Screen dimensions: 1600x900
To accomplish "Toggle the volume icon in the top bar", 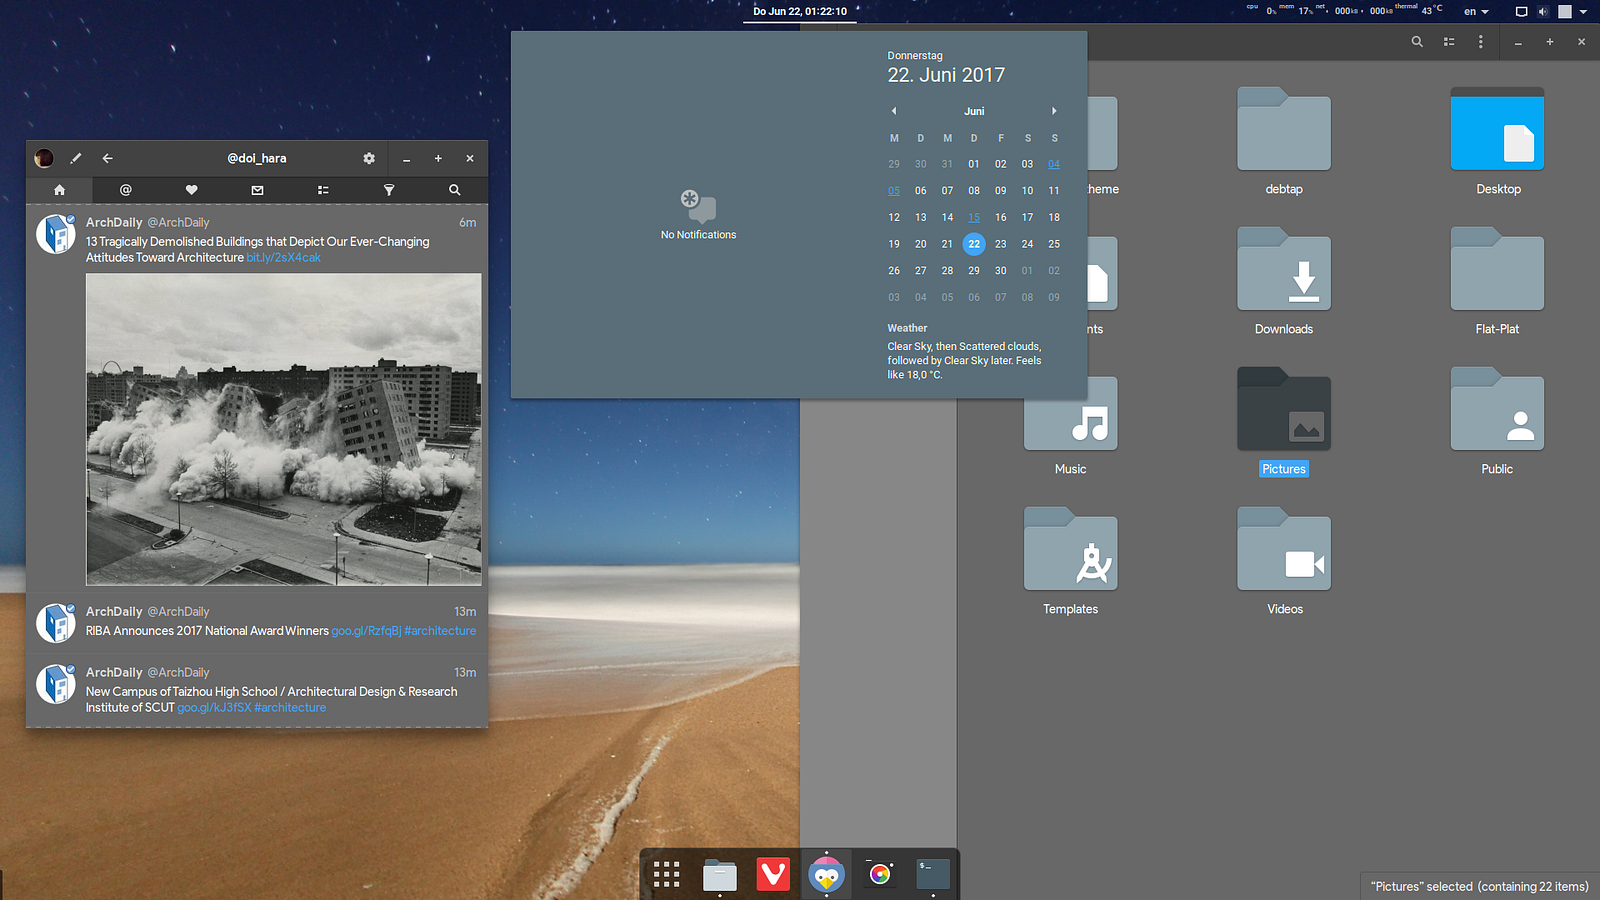I will (x=1542, y=12).
